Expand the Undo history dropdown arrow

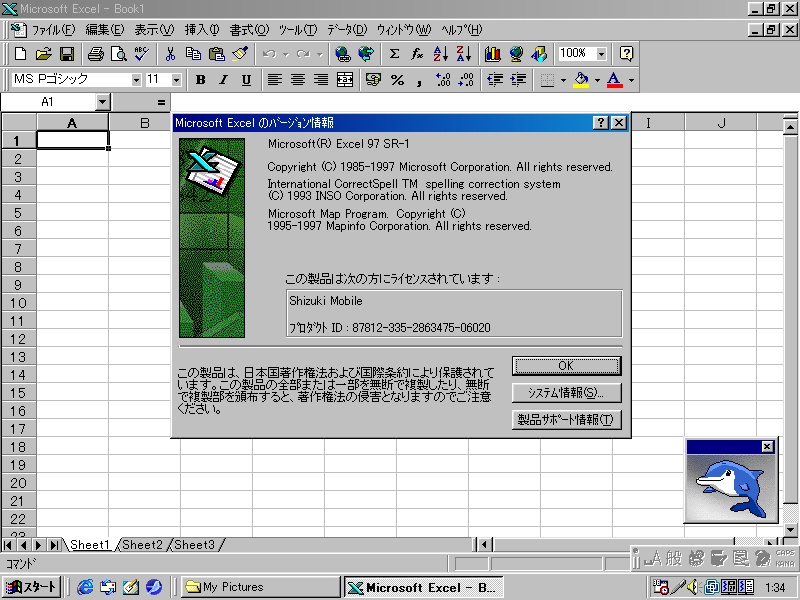point(286,54)
